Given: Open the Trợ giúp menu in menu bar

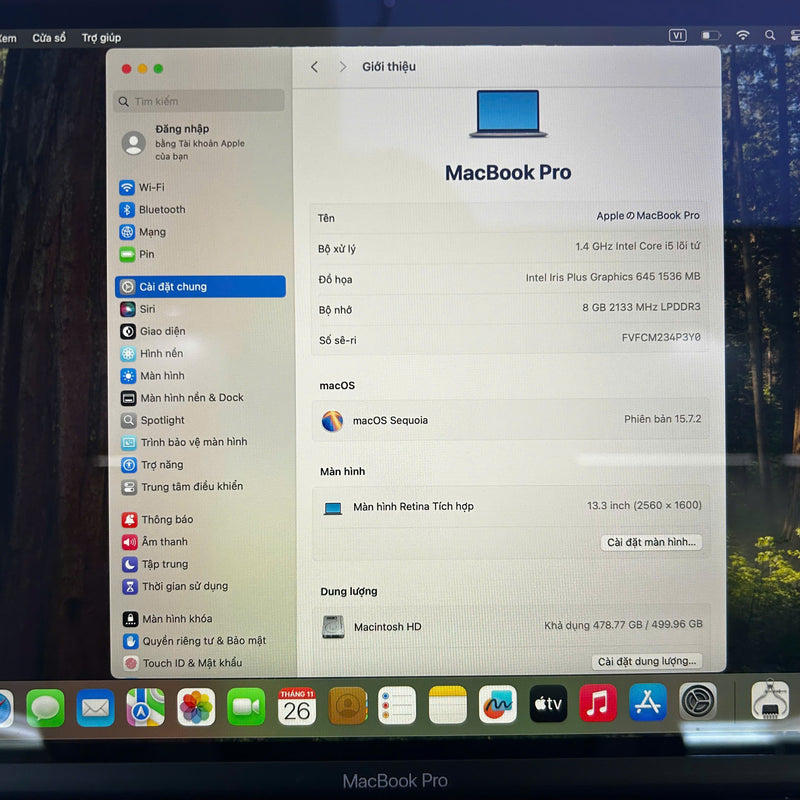Looking at the screenshot, I should point(100,37).
